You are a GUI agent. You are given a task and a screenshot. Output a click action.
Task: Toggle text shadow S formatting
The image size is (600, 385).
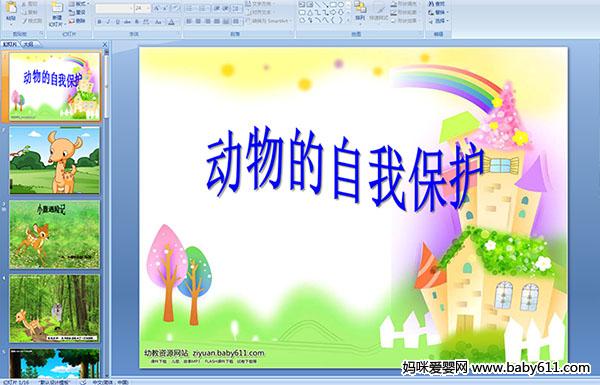[137, 22]
